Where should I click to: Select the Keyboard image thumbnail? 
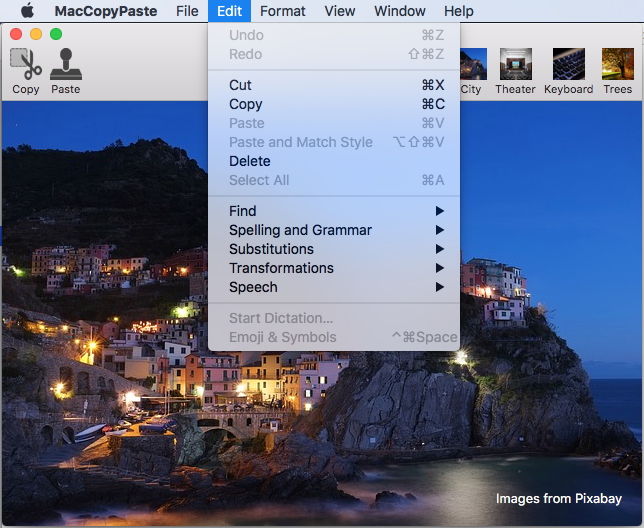569,64
